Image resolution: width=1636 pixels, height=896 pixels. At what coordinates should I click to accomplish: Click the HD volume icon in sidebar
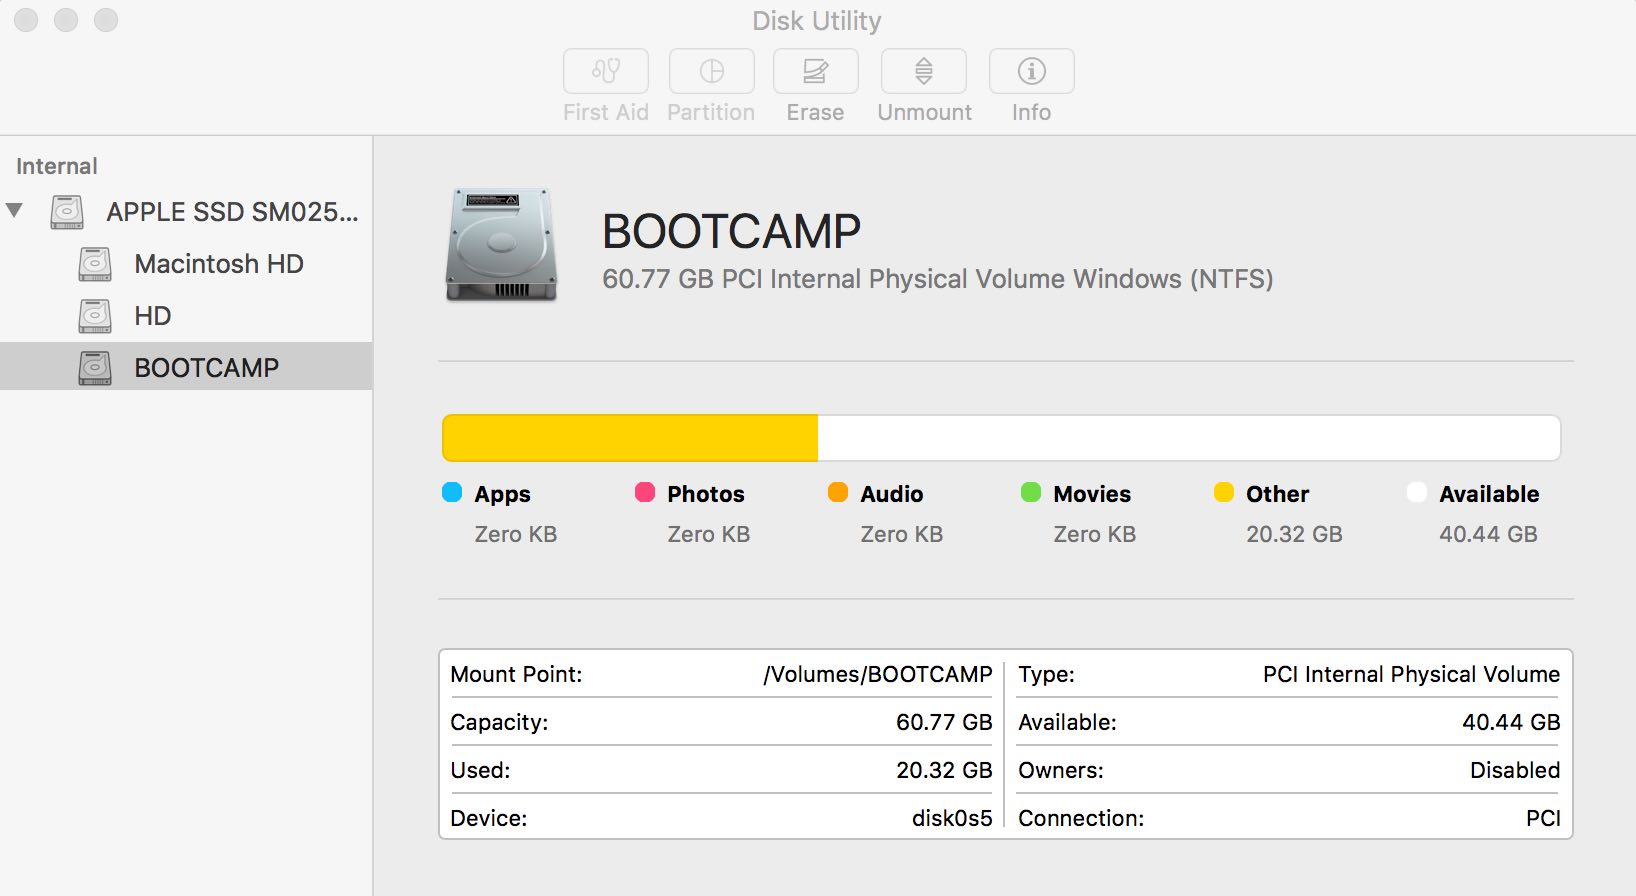click(95, 316)
